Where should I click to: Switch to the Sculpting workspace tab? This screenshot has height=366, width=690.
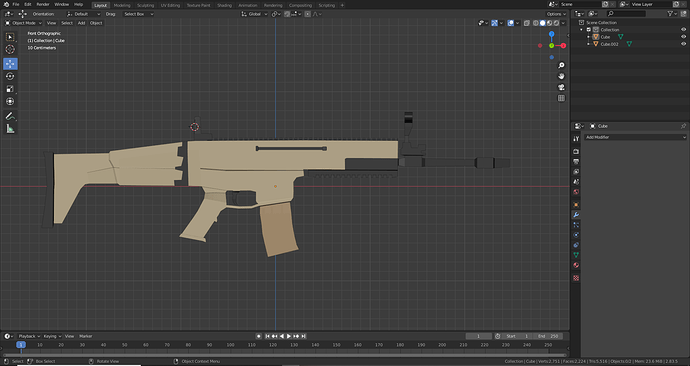click(x=146, y=5)
